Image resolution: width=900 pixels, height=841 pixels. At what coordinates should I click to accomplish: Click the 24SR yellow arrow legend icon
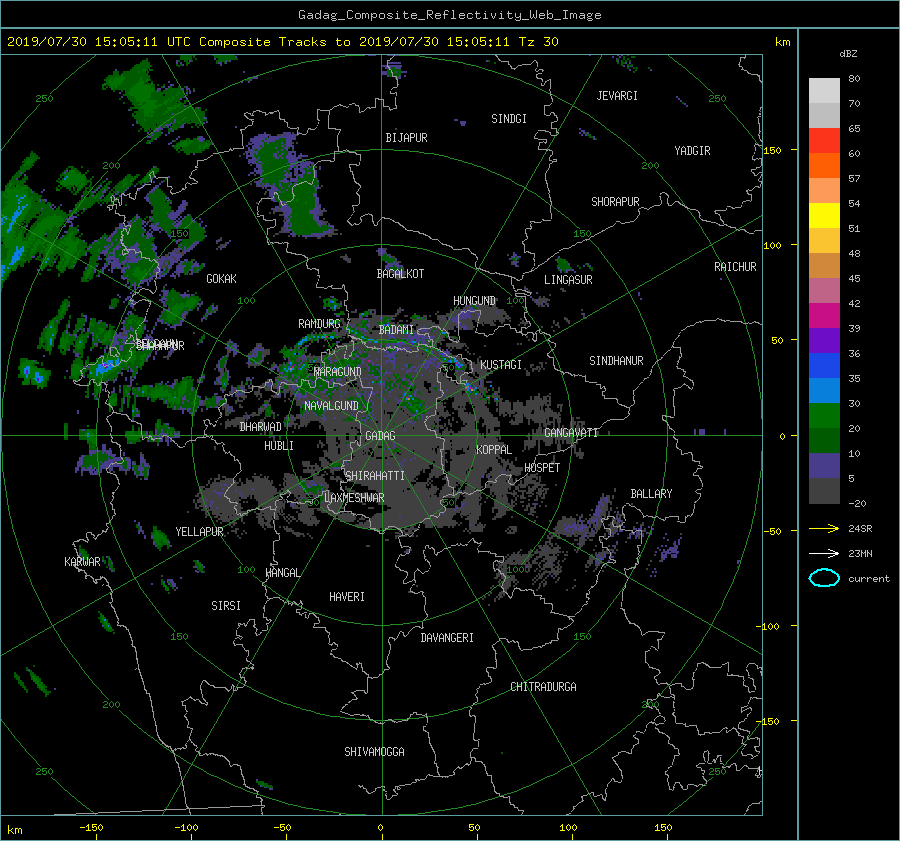tap(824, 528)
